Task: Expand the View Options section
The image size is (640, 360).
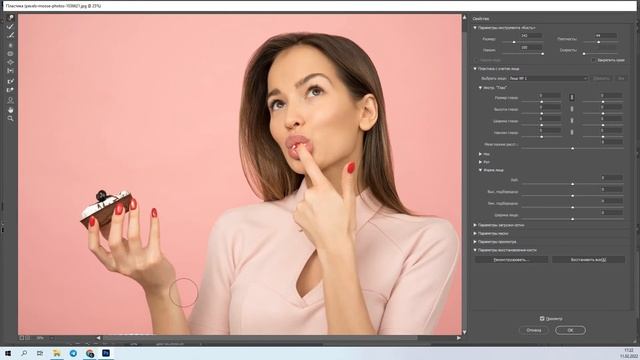Action: (x=475, y=242)
